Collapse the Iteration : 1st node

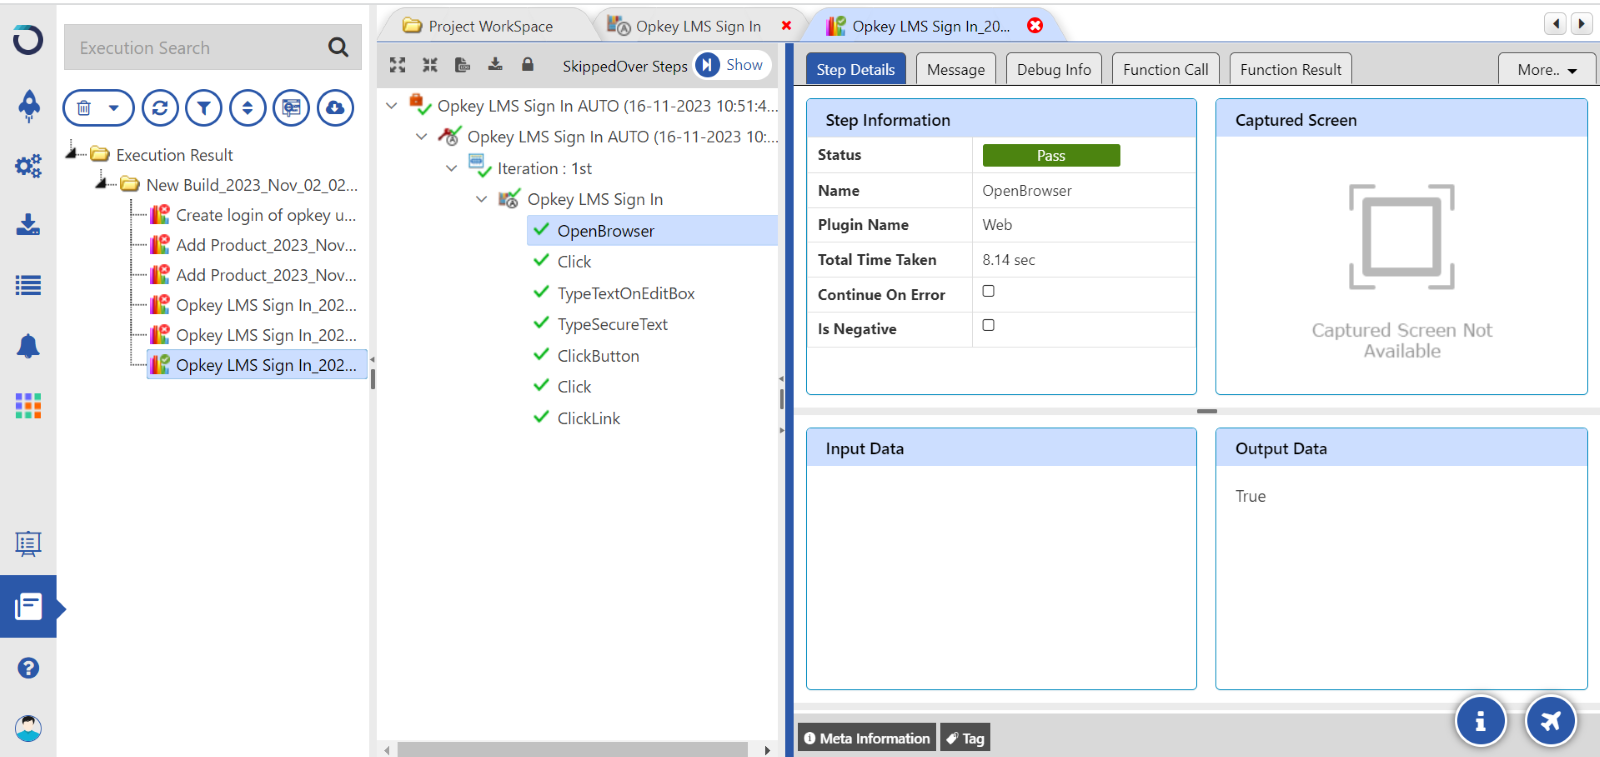[x=452, y=168]
